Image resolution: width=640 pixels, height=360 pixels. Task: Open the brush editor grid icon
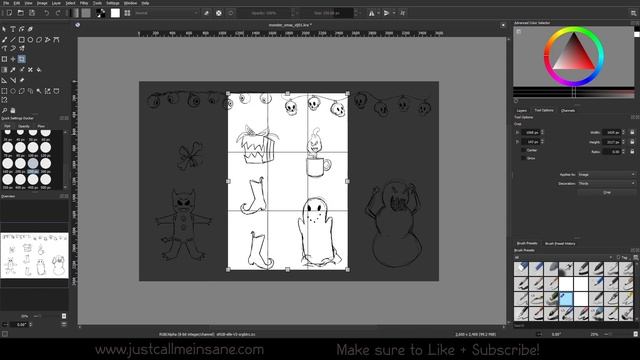[127, 13]
